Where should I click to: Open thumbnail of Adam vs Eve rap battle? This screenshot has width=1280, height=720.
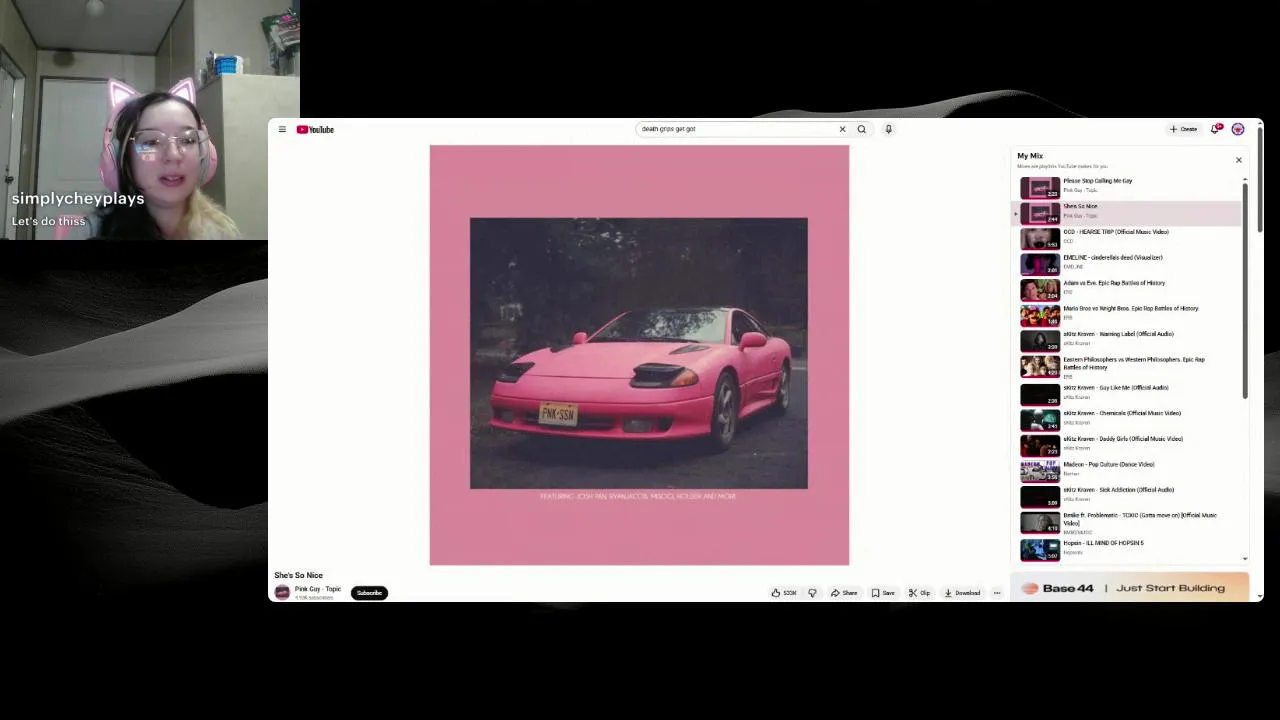tap(1040, 289)
